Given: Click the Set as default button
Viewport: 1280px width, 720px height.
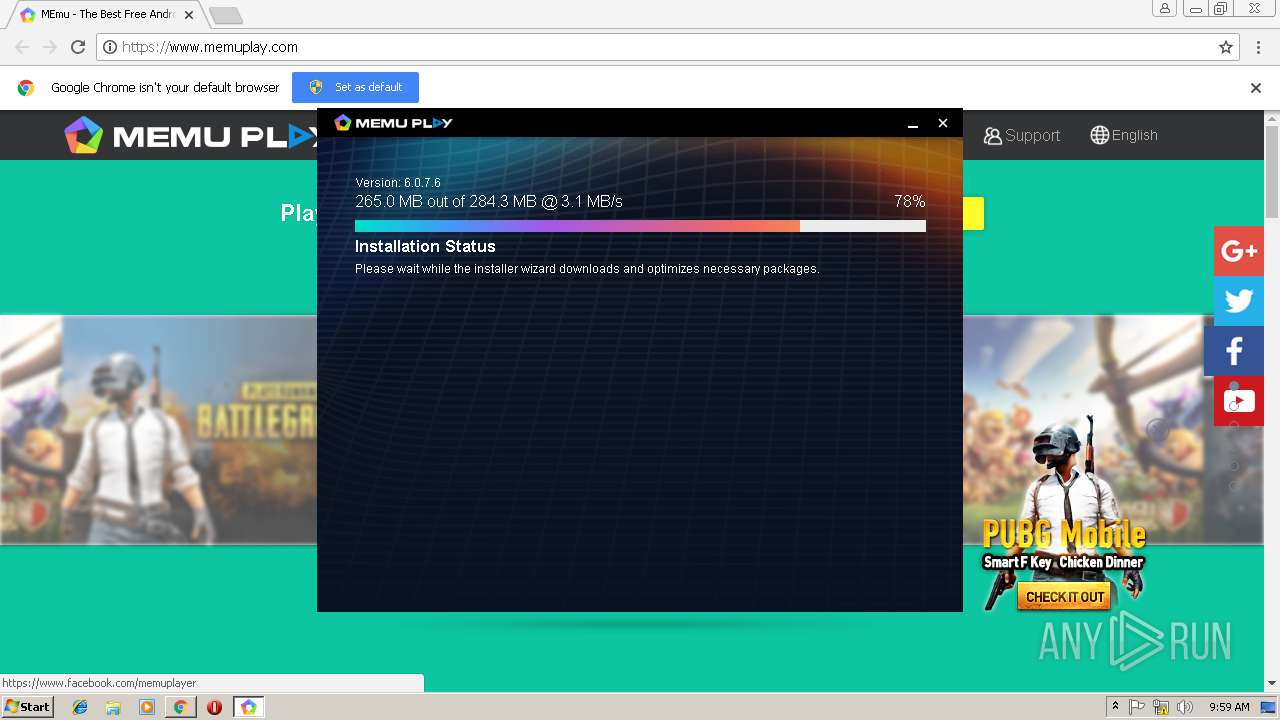Looking at the screenshot, I should pos(355,87).
